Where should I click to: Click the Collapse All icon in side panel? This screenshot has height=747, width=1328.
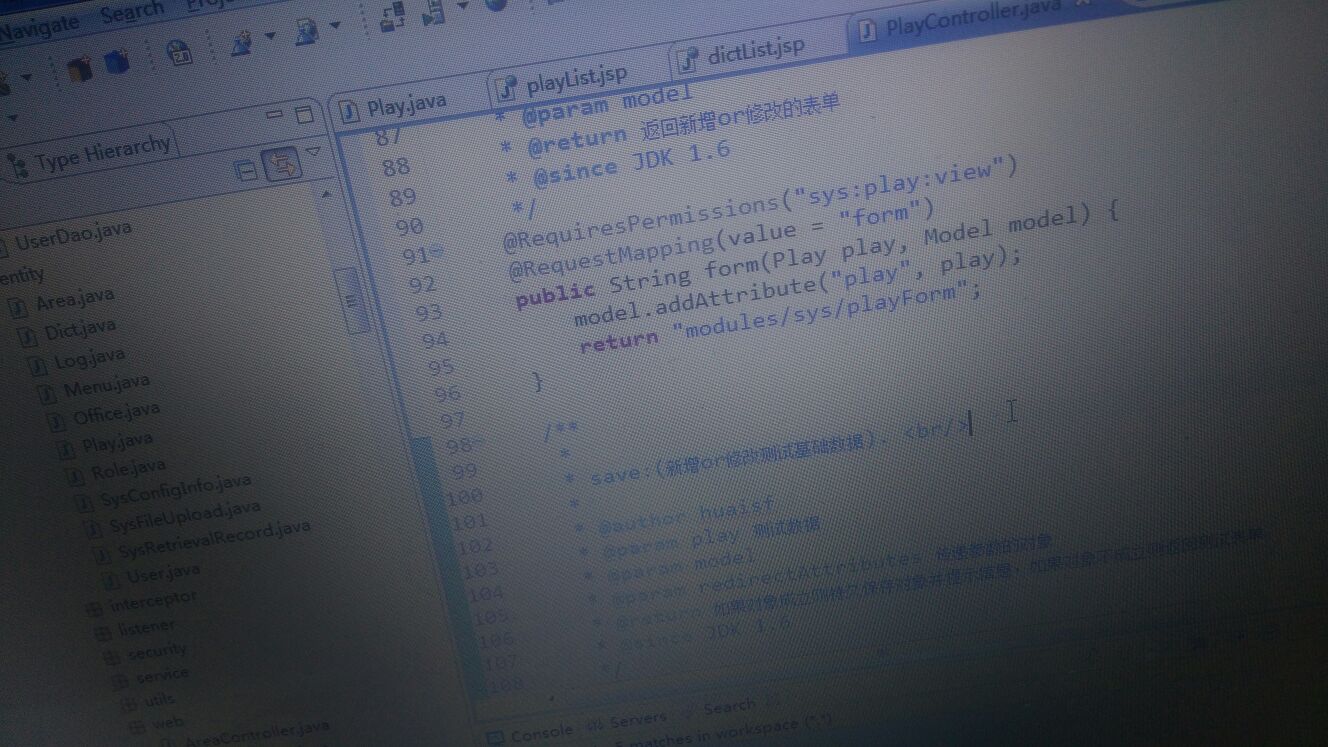tap(245, 170)
